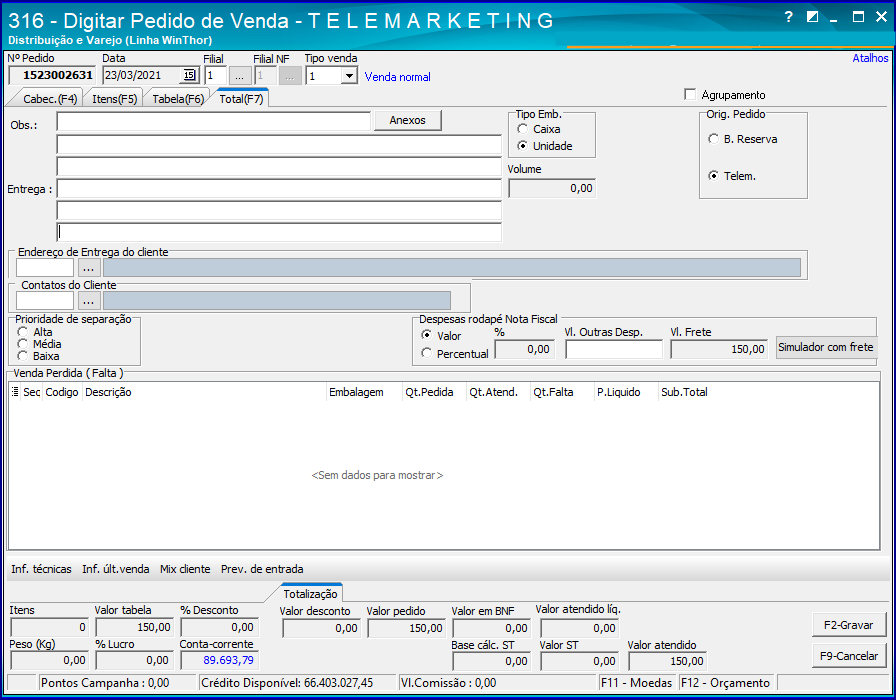896x700 pixels.
Task: Click the Vl. Frete field
Action: (719, 349)
